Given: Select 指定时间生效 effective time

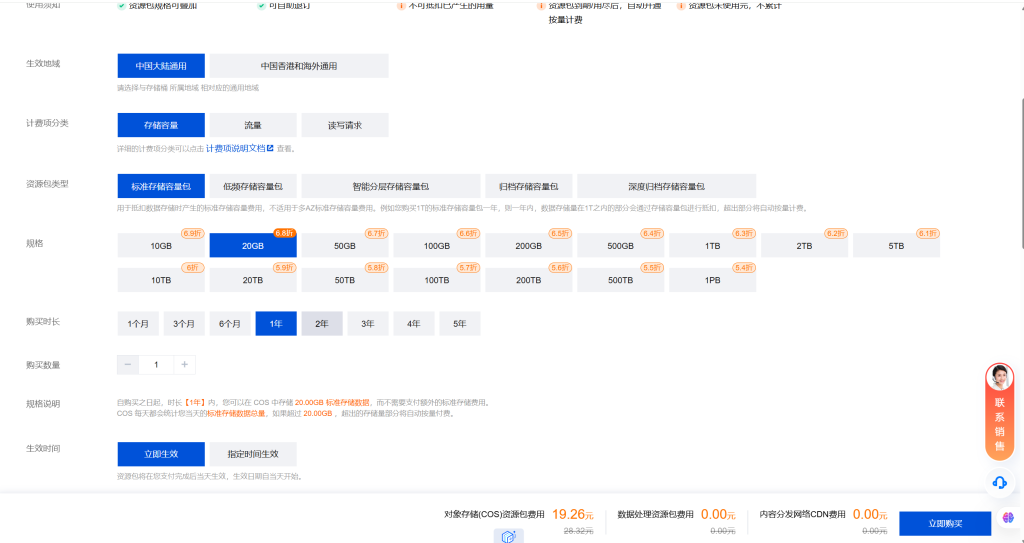Looking at the screenshot, I should tap(253, 454).
